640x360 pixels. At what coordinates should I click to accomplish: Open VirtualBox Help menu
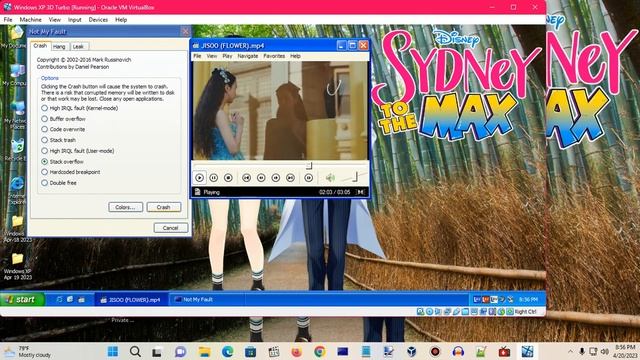[121, 20]
